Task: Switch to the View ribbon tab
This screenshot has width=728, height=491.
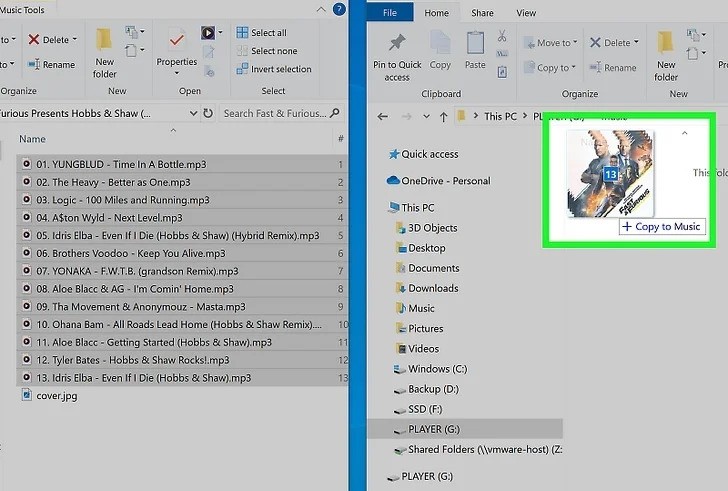Action: (x=526, y=13)
